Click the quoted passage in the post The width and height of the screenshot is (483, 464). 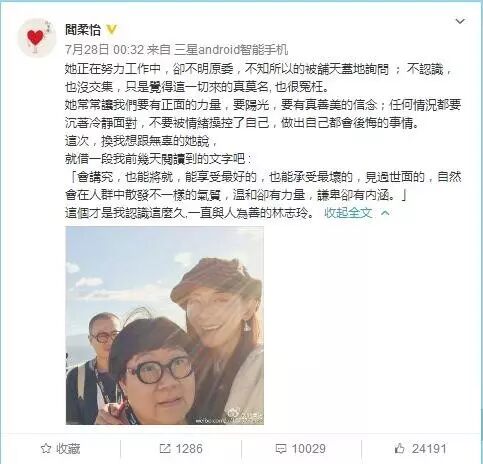(x=263, y=186)
